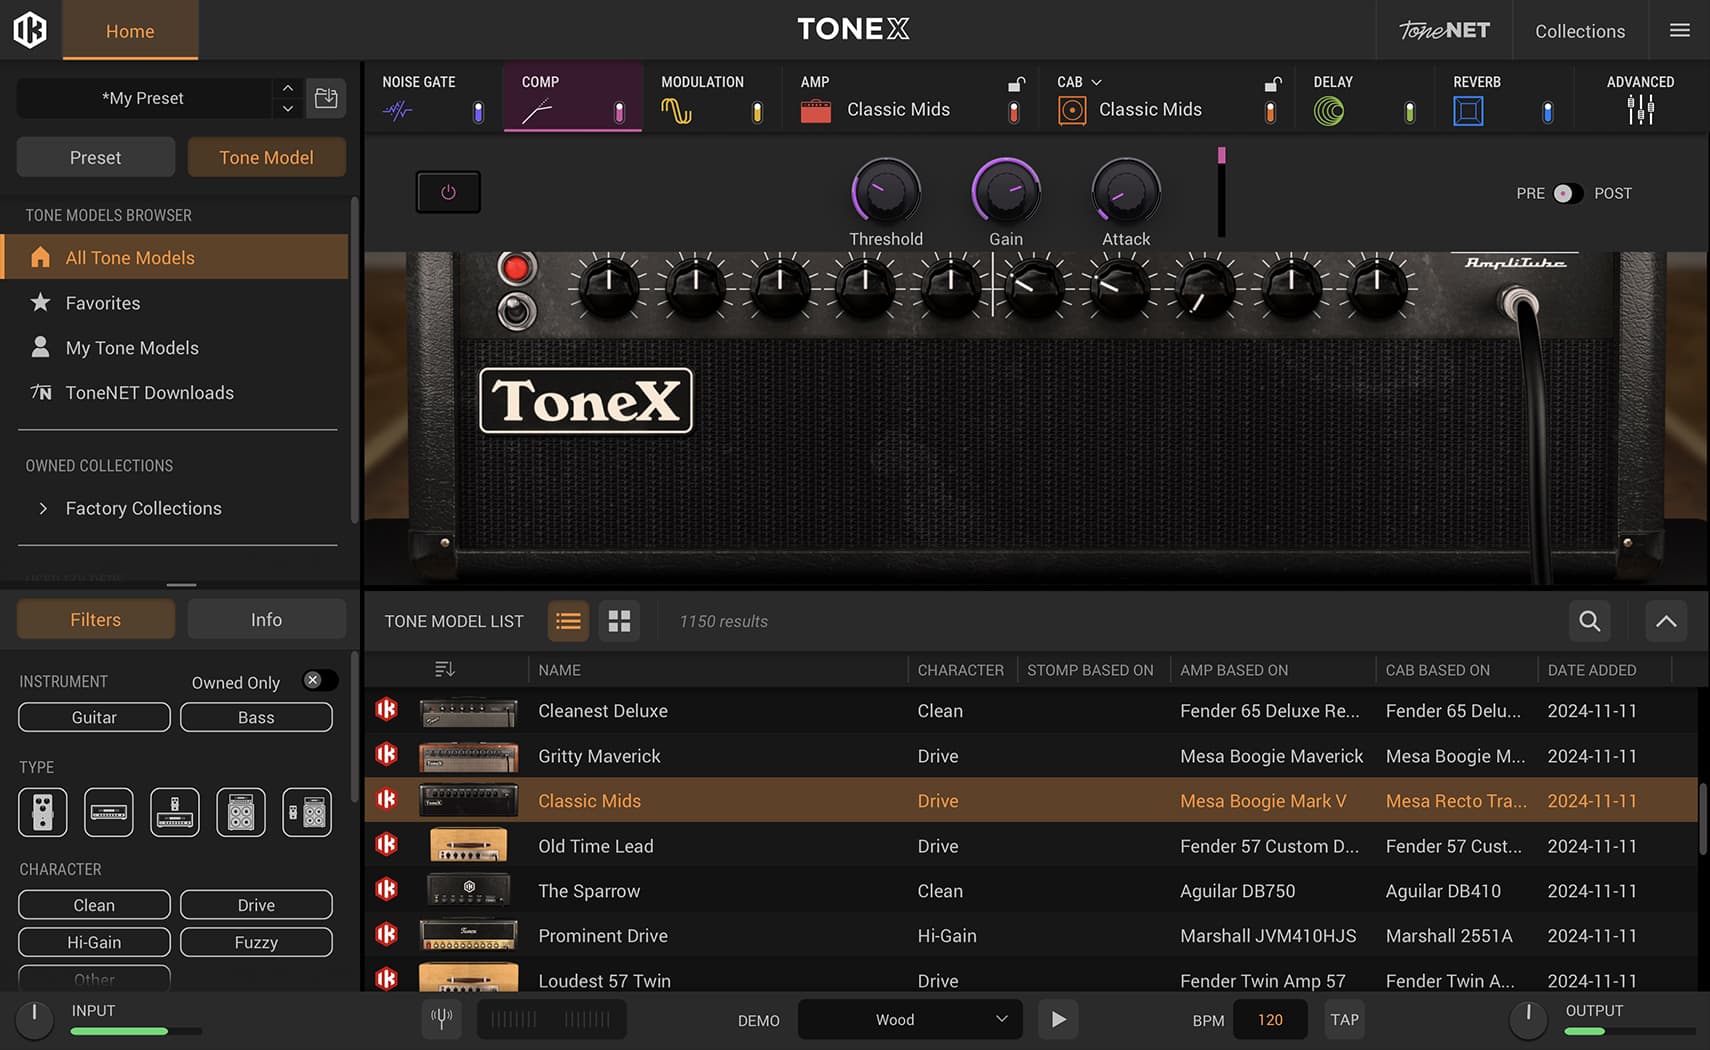This screenshot has width=1710, height=1050.
Task: Click the Reverb module icon
Action: coord(1468,111)
